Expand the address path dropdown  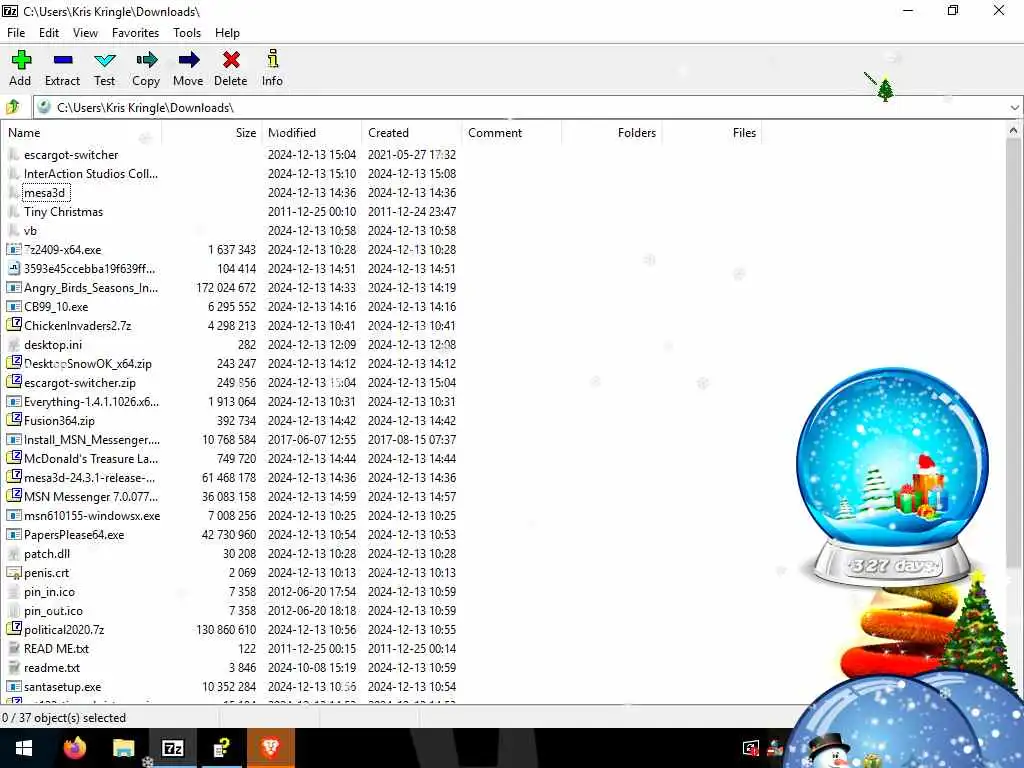(1014, 107)
